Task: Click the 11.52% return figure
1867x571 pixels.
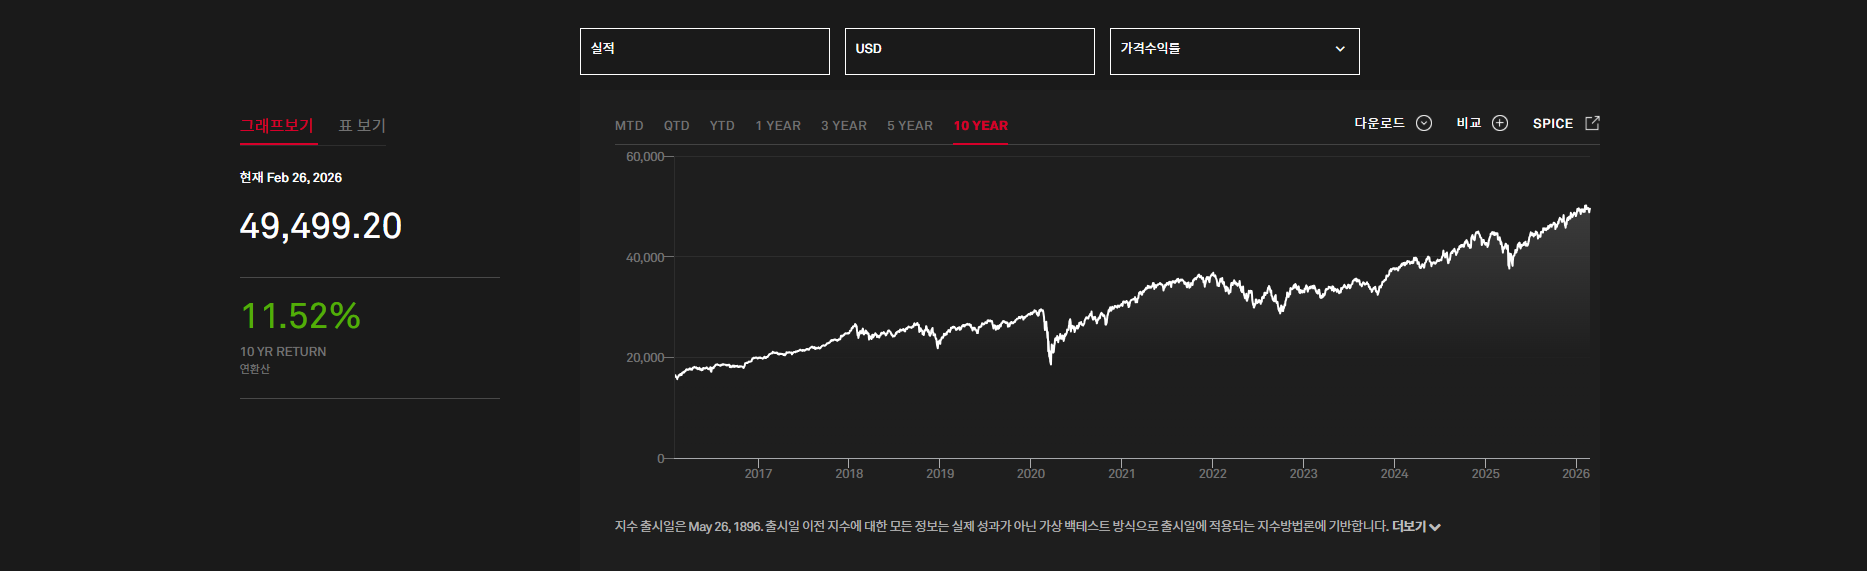Action: click(300, 316)
